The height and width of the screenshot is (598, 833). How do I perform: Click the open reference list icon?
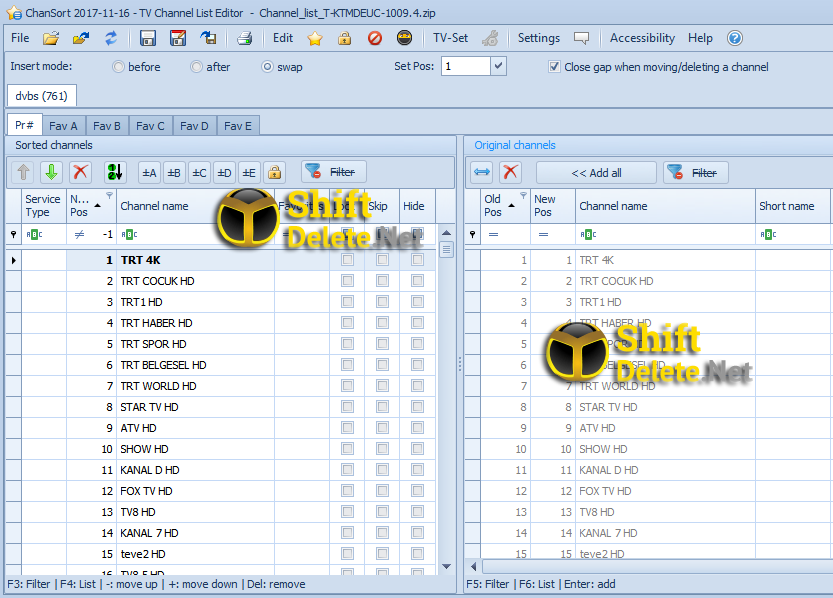pos(81,38)
